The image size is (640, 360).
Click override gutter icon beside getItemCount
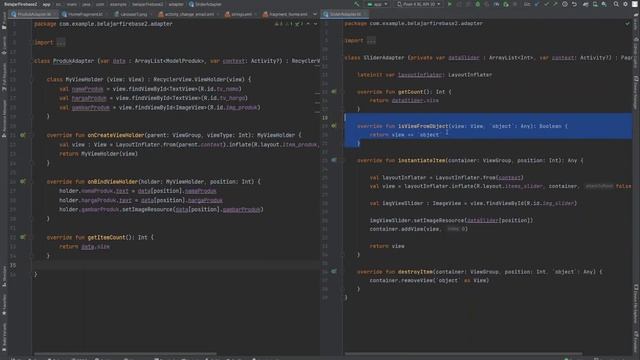(x=23, y=237)
